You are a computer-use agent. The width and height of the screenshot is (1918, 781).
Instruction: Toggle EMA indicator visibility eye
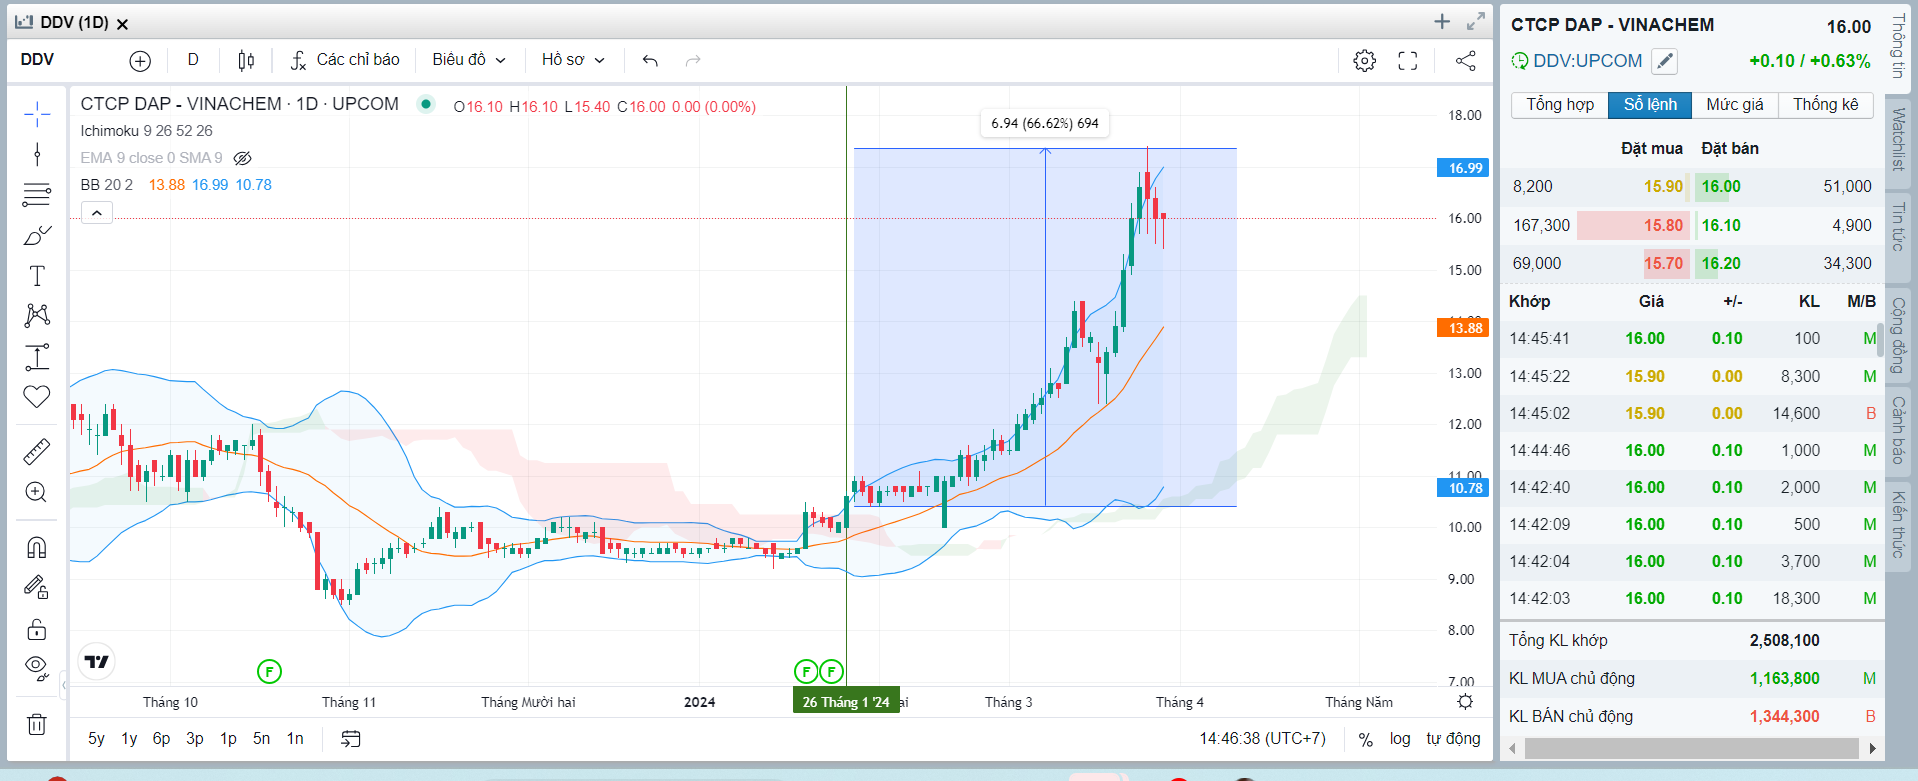click(242, 158)
